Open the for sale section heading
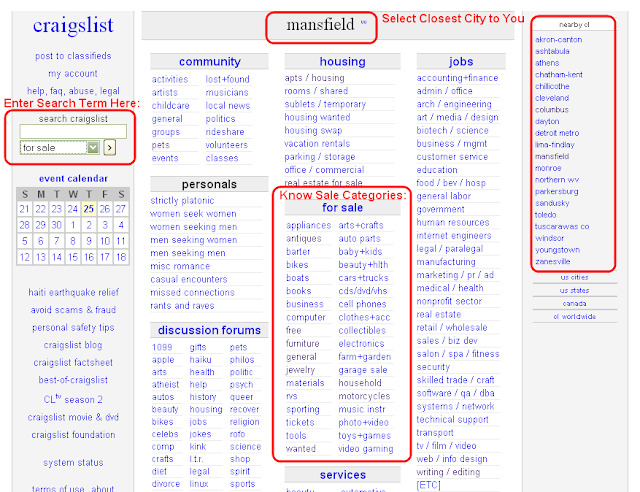Viewport: 640px width, 492px height. click(342, 208)
